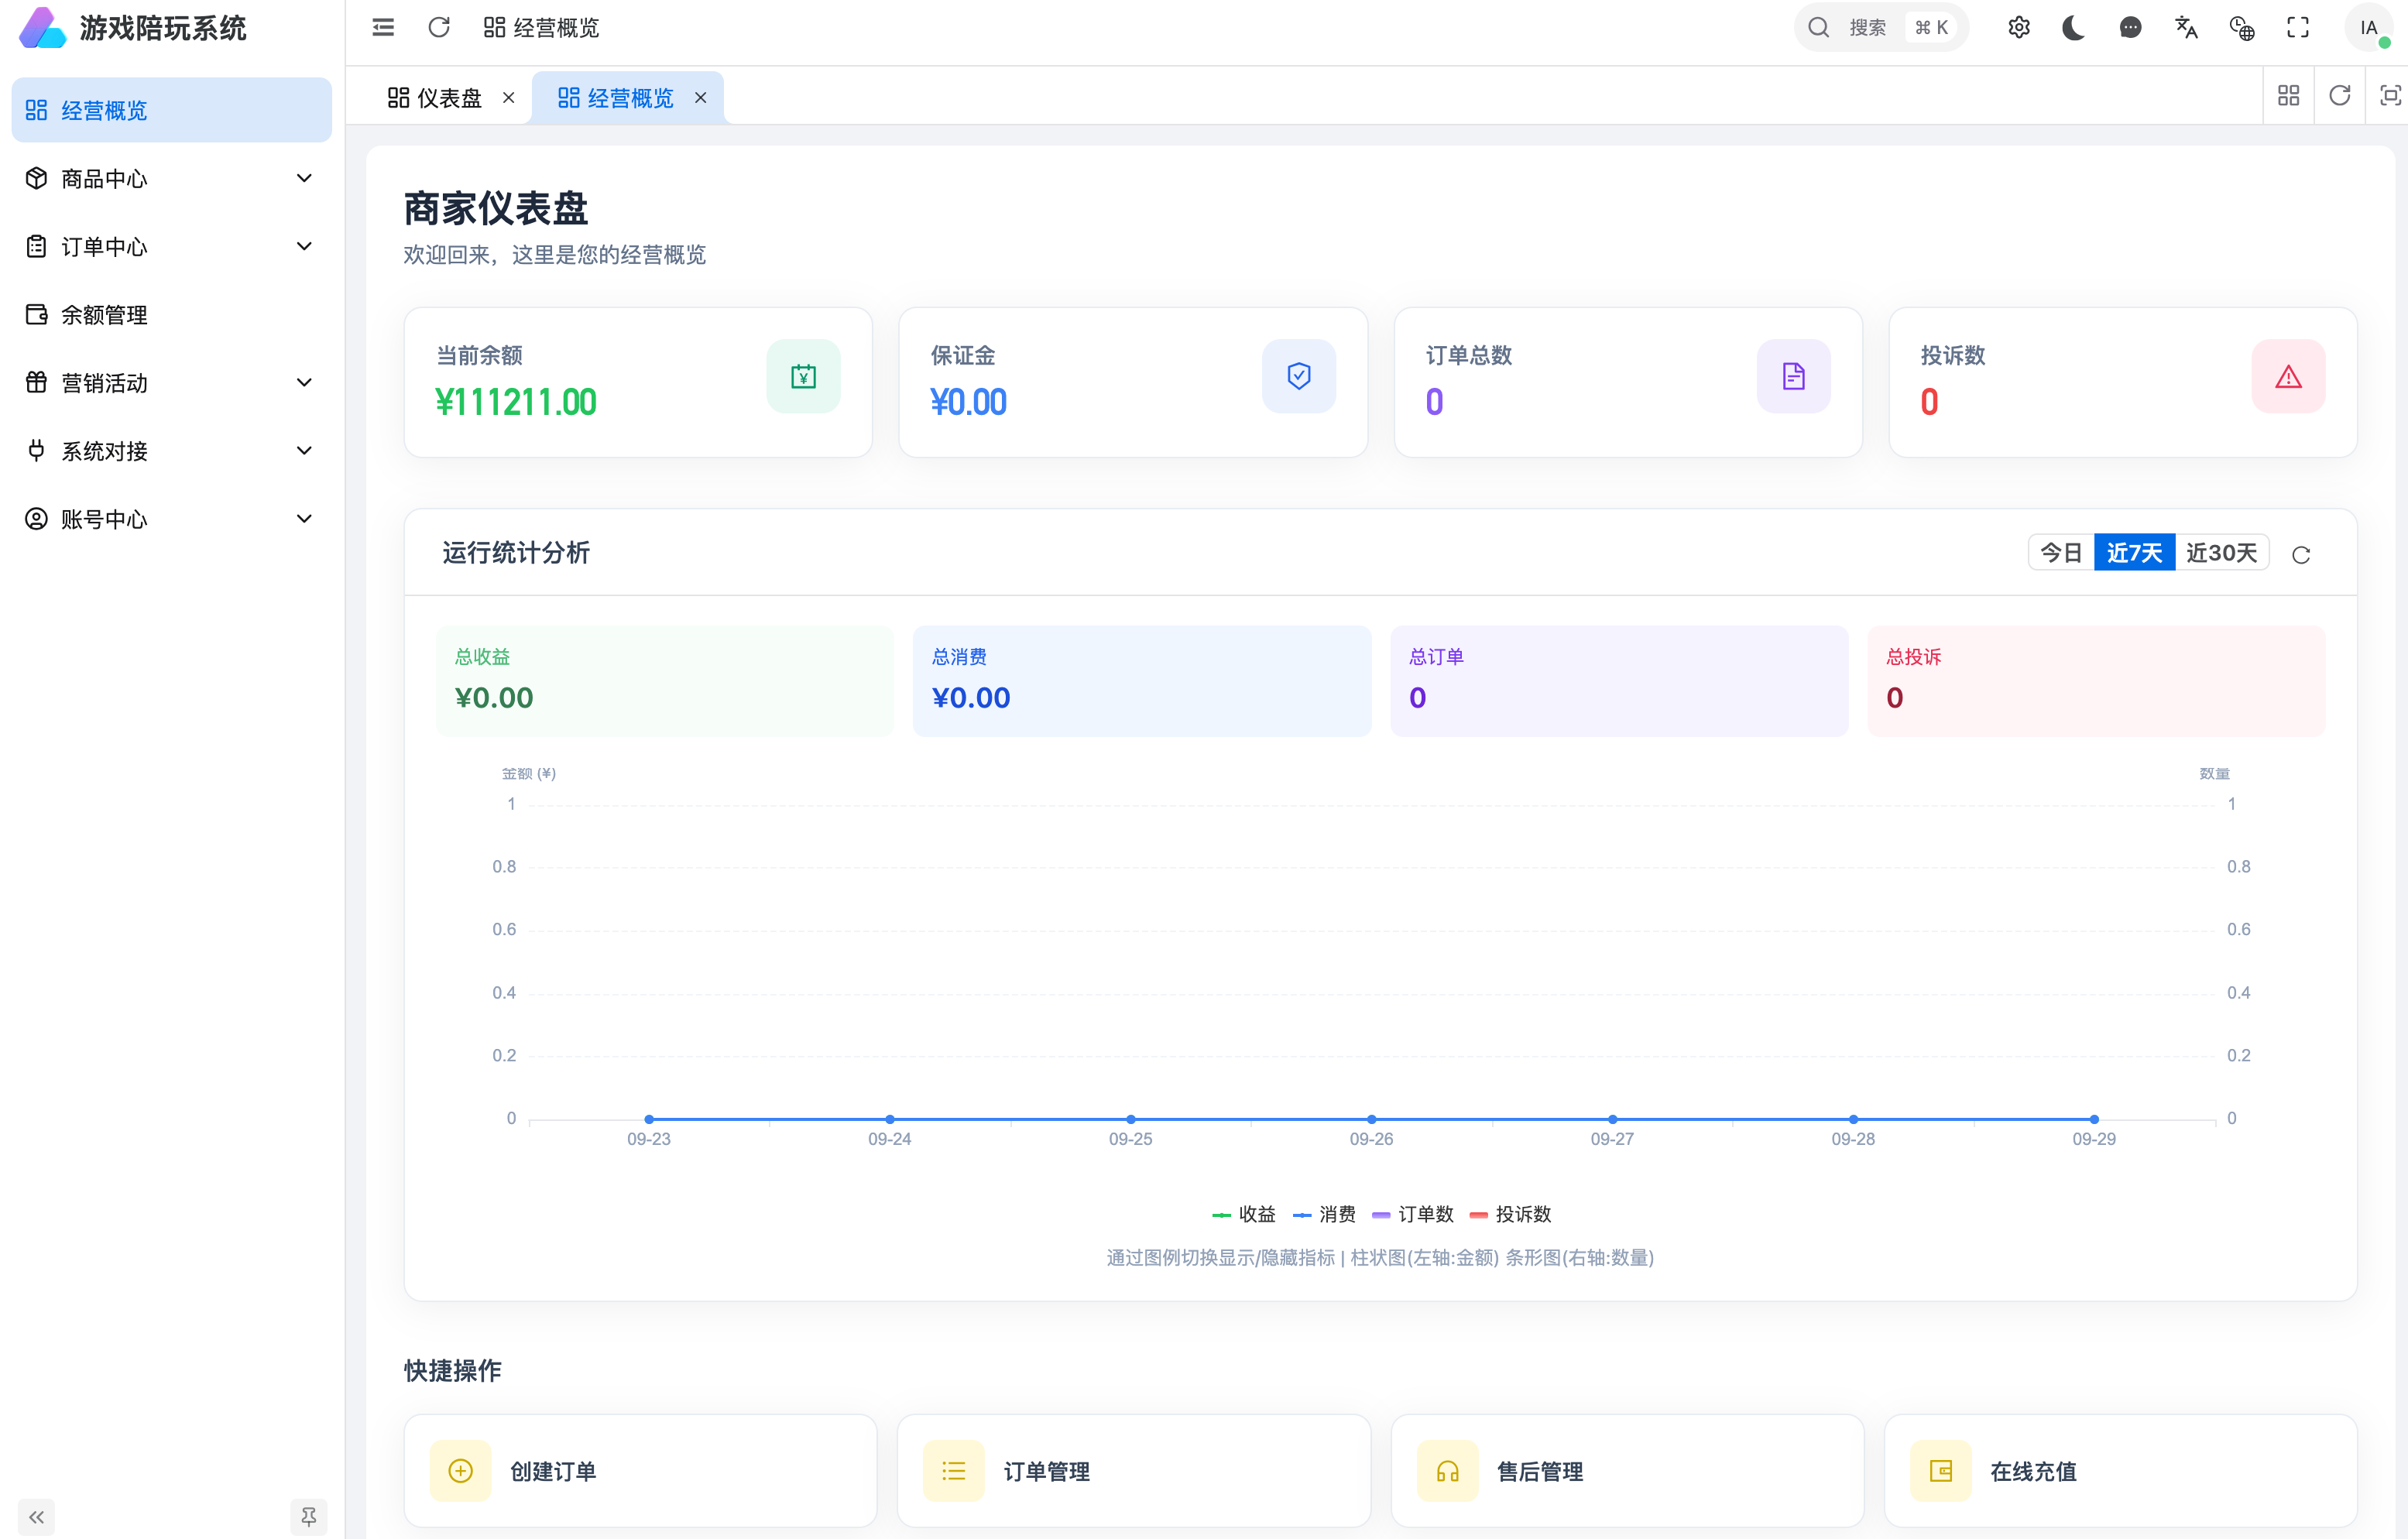Click the sidebar pin icon
This screenshot has height=1539, width=2408.
(308, 1517)
